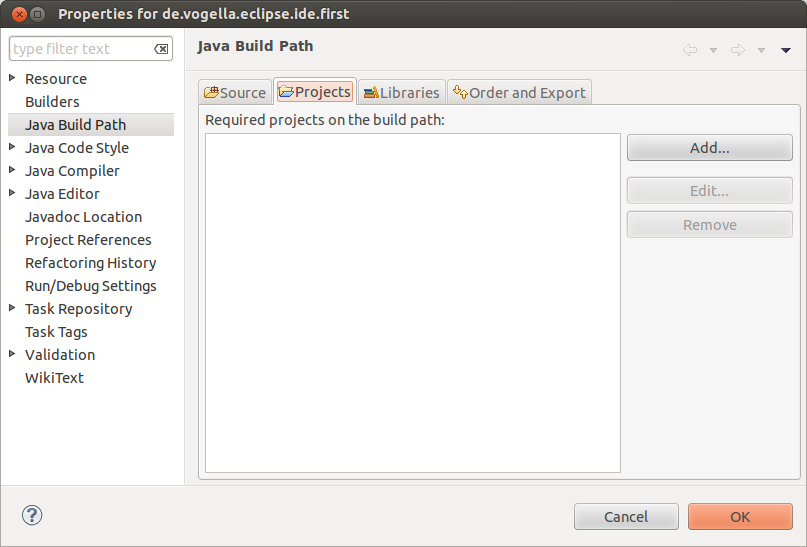Select Java Code Style entry
This screenshot has height=547, width=807.
pos(77,148)
